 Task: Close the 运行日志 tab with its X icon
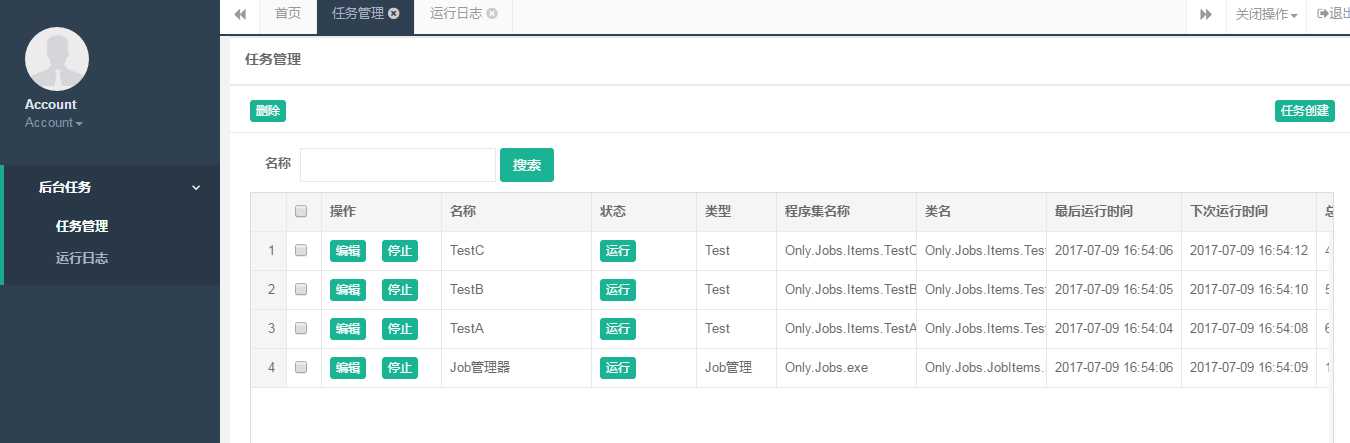point(492,14)
